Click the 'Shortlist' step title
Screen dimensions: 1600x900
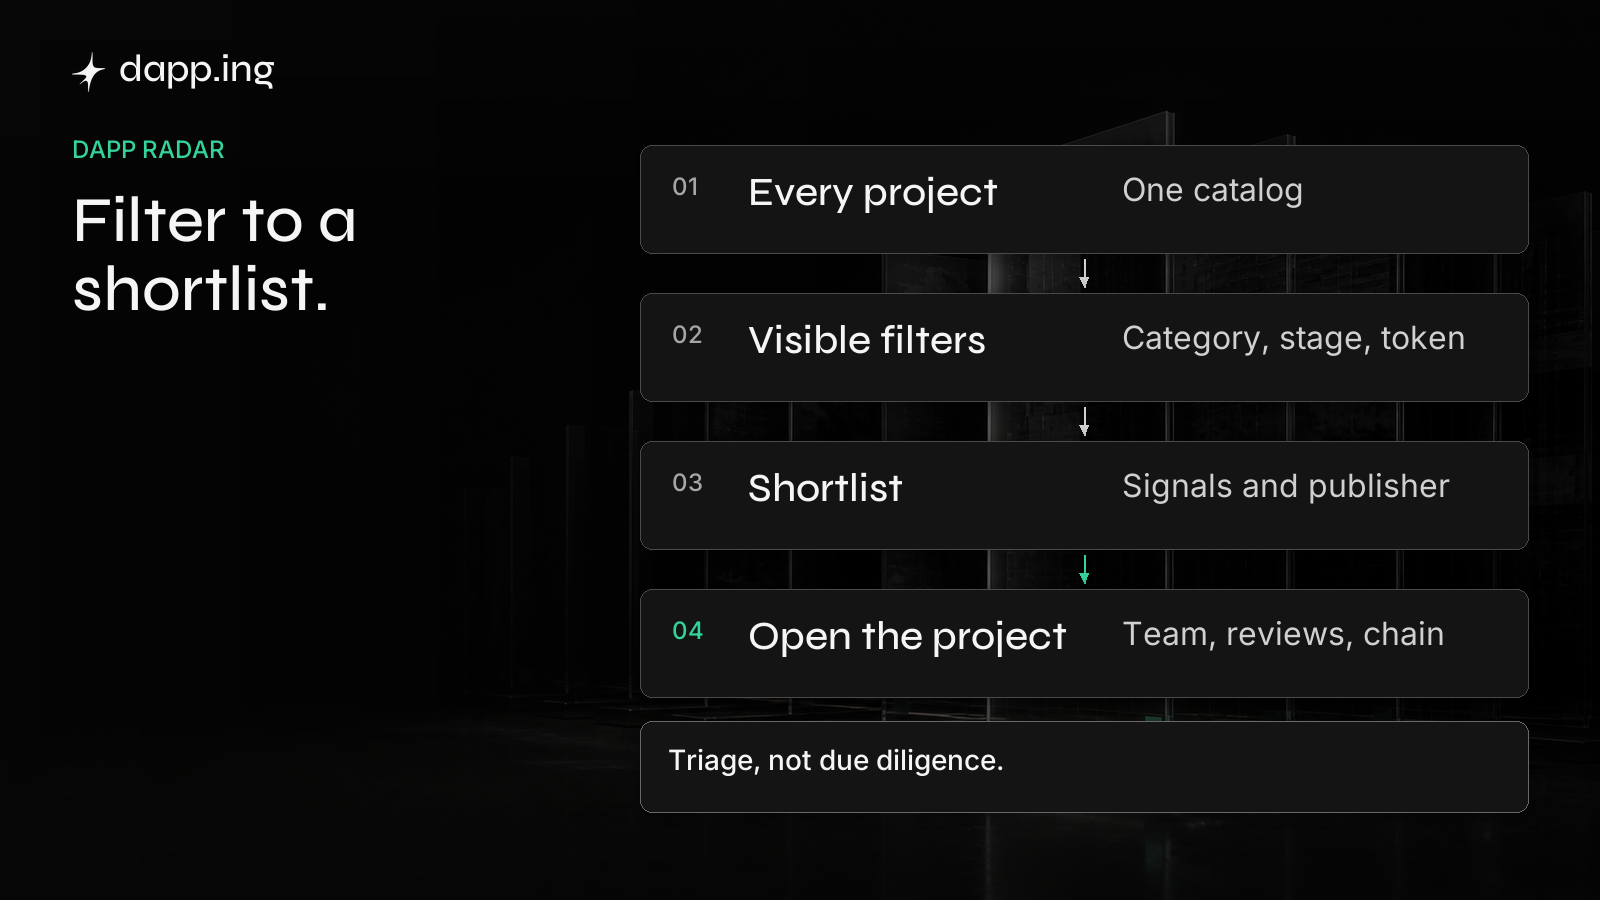point(825,488)
